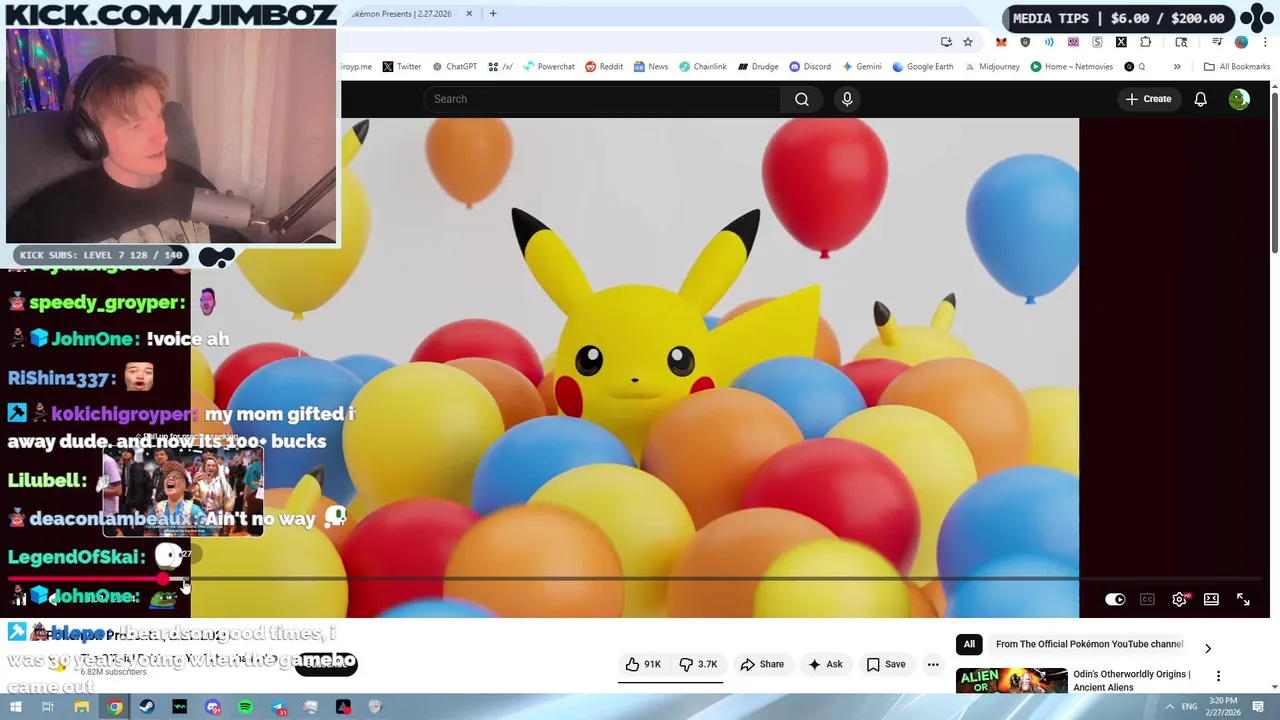
Task: Expand hidden bookmarks overflow chevron
Action: 1177,67
